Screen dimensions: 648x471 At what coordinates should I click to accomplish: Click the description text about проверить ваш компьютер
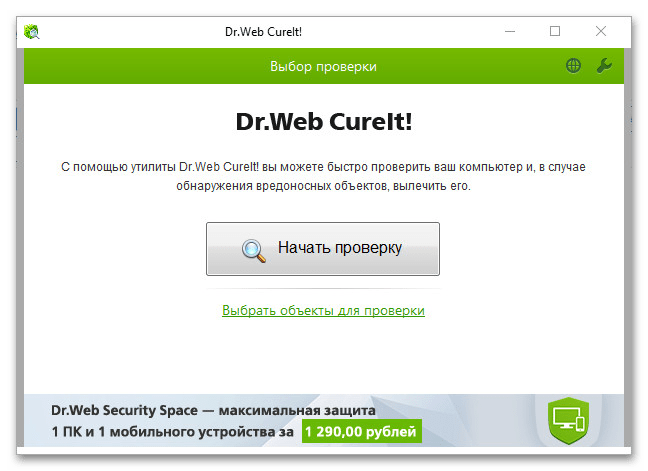point(323,176)
